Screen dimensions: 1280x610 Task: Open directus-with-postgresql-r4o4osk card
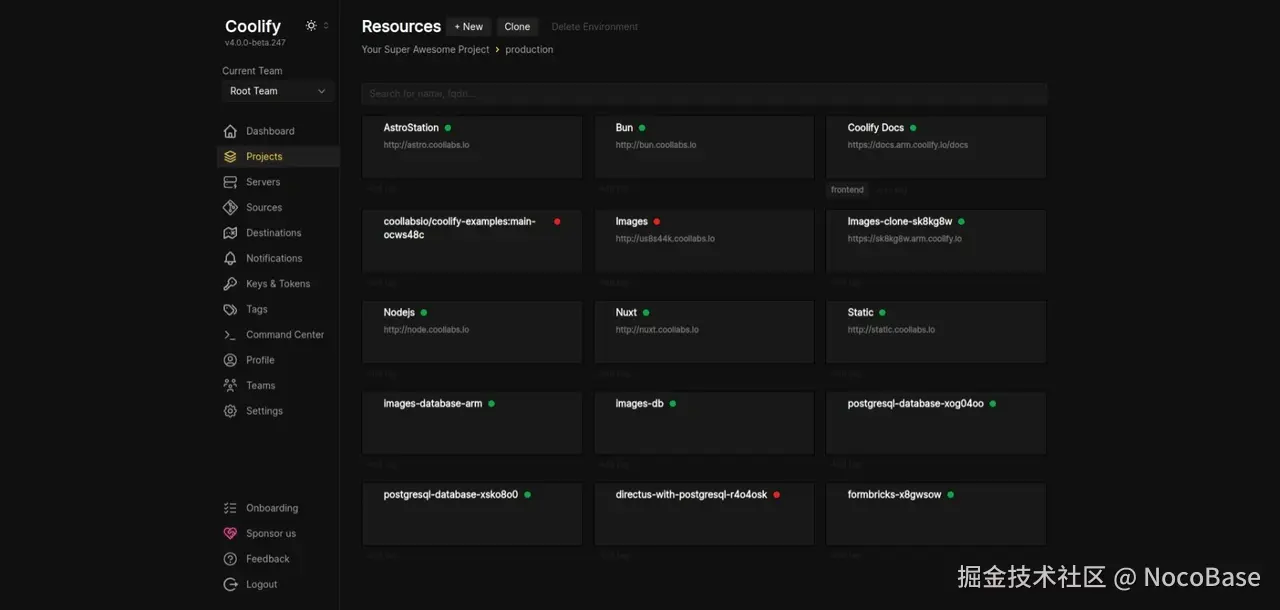pos(704,514)
